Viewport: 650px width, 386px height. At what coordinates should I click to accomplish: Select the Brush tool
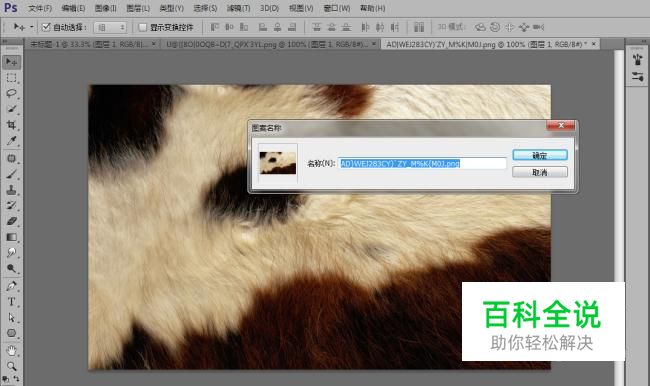click(12, 174)
